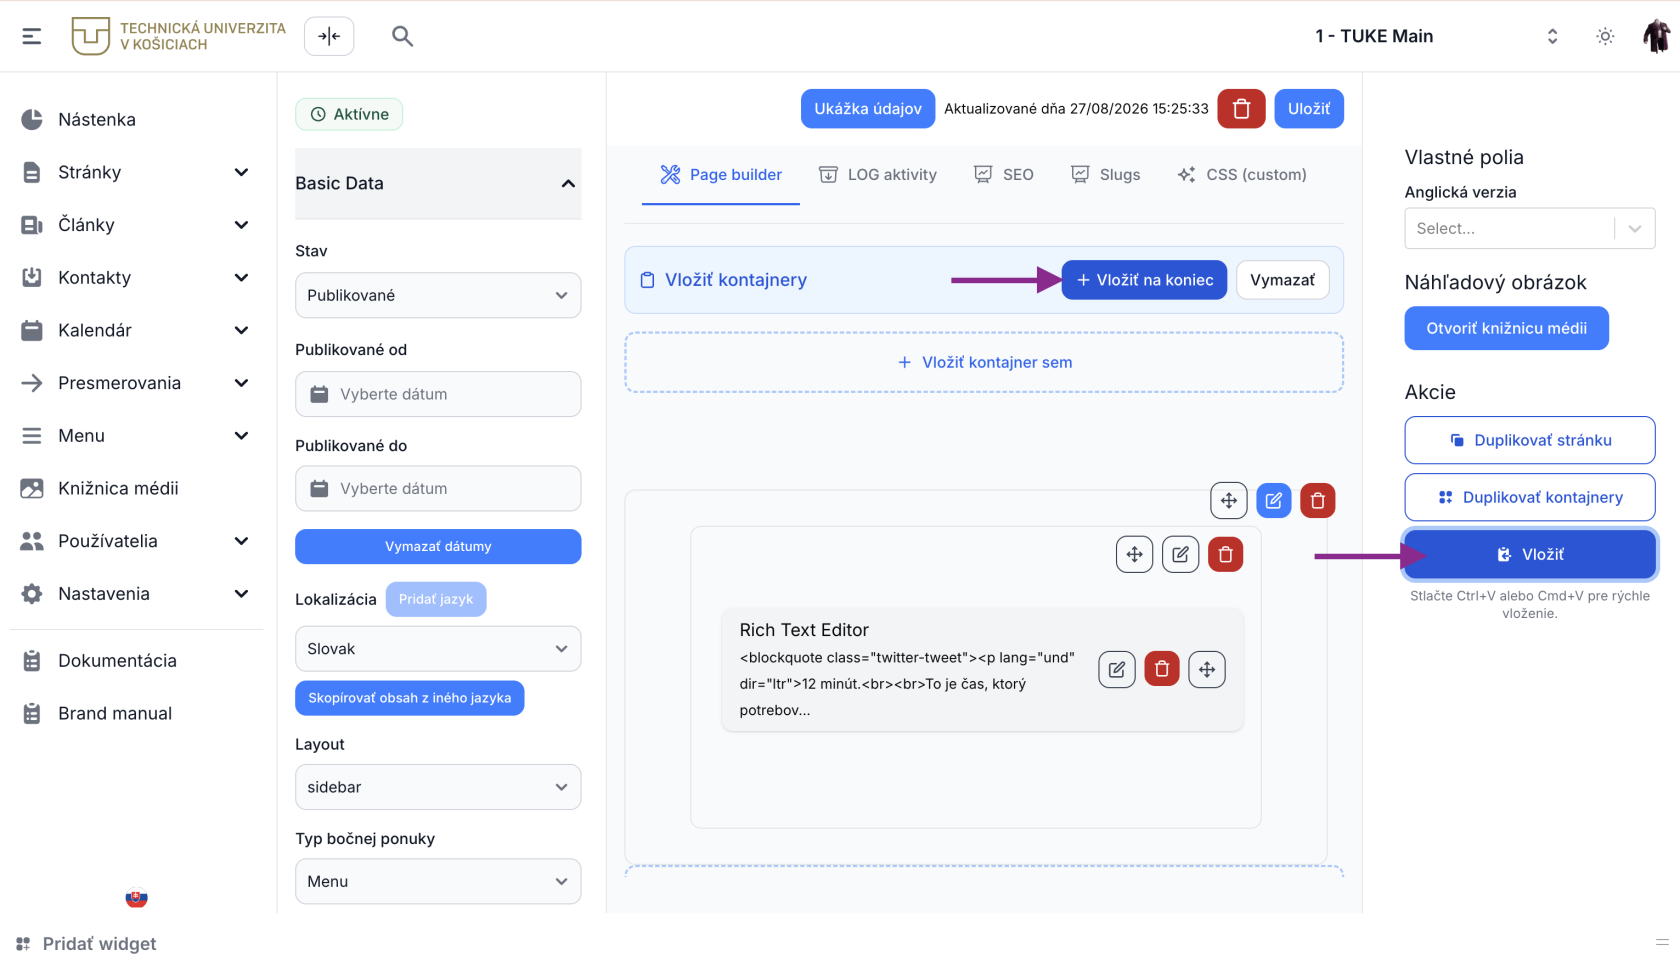Image resolution: width=1680 pixels, height=967 pixels.
Task: Expand the Články sidebar section
Action: (136, 225)
